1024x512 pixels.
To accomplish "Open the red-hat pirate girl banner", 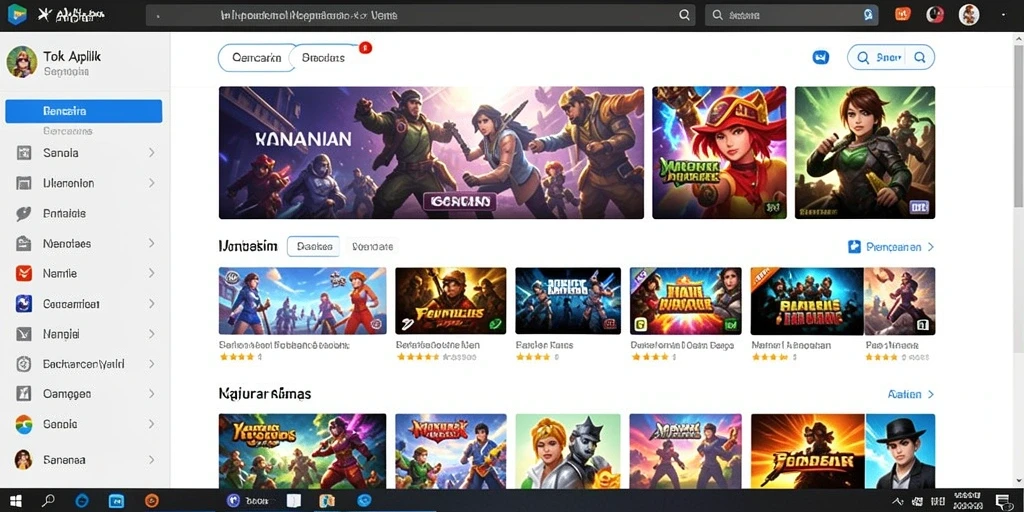I will point(719,152).
